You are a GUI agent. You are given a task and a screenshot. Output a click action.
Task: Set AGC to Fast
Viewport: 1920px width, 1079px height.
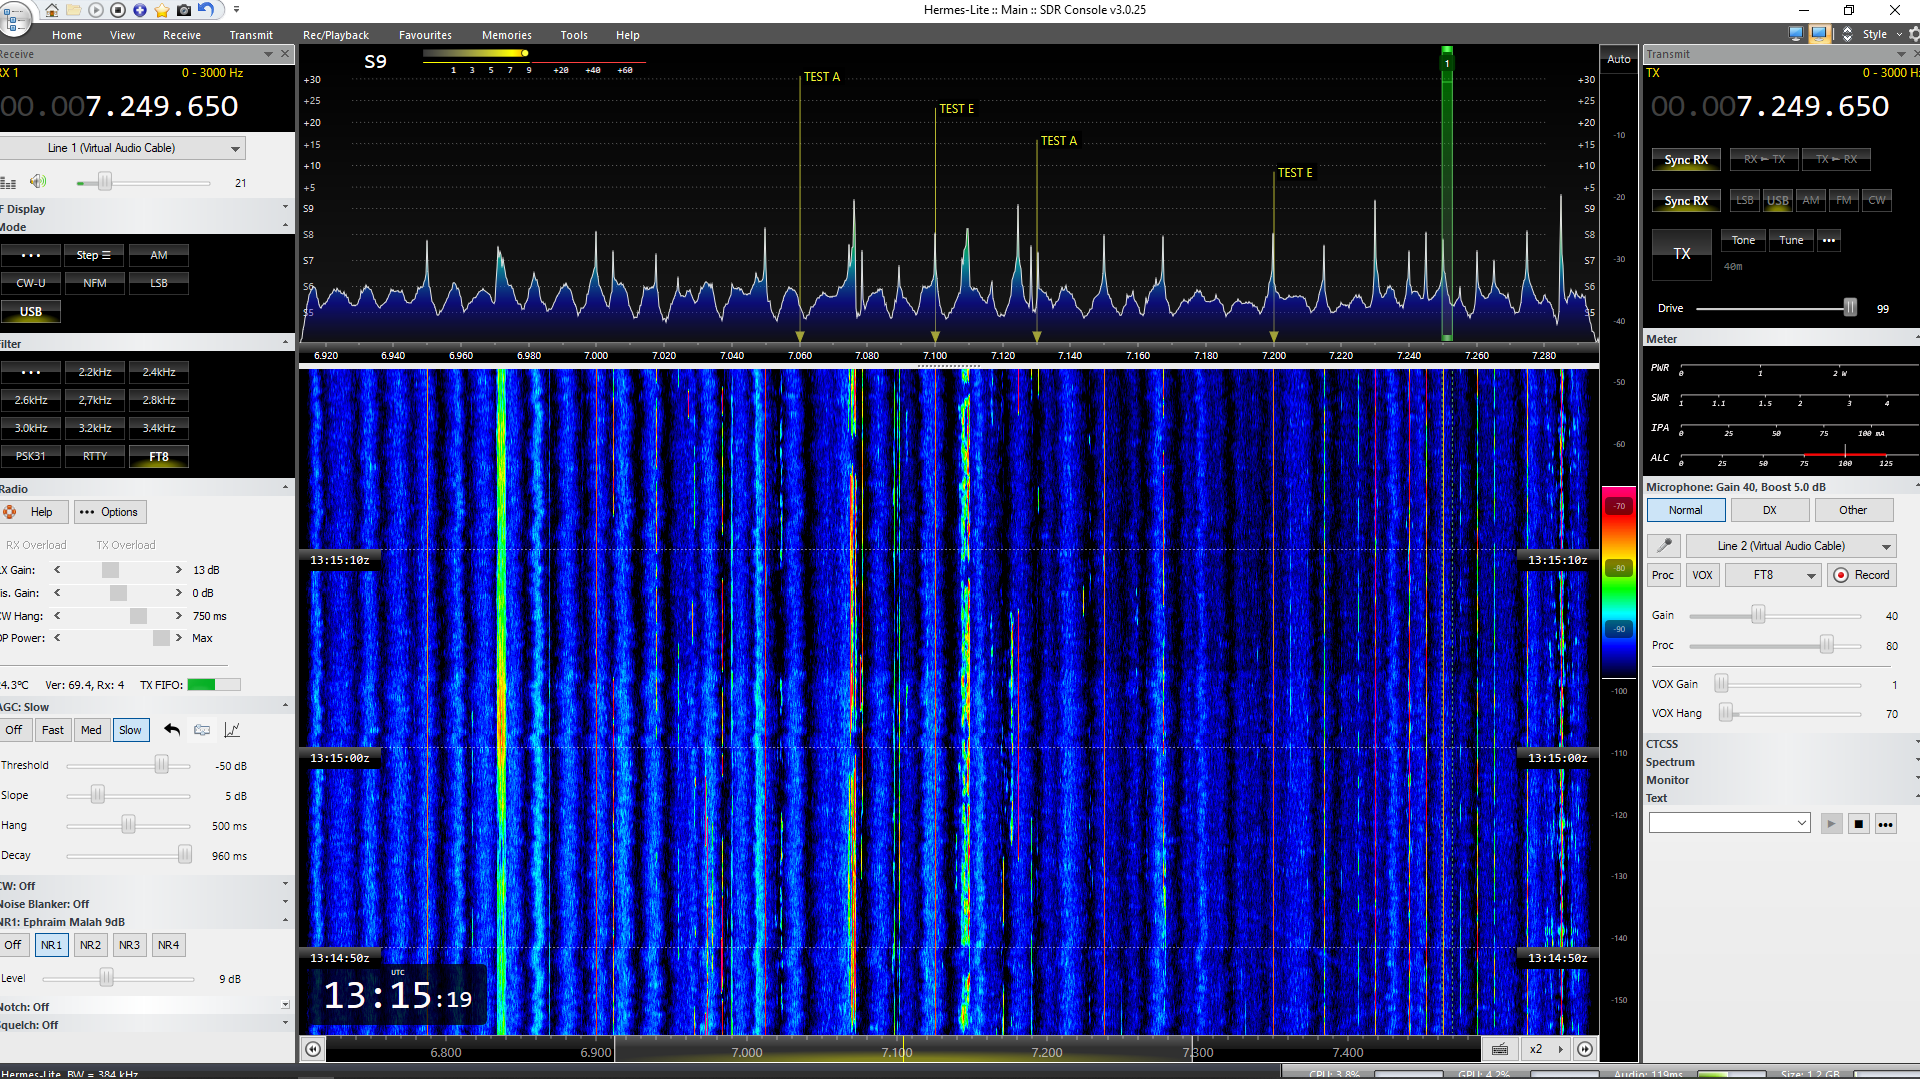coord(53,730)
